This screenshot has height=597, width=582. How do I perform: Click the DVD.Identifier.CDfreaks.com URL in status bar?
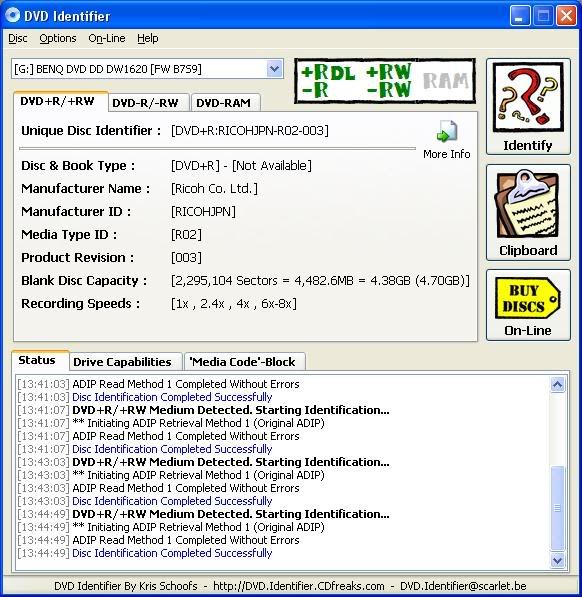click(298, 586)
